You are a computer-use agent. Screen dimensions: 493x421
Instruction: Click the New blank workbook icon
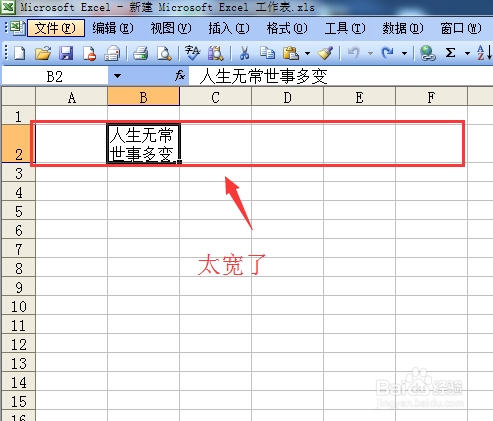(20, 53)
